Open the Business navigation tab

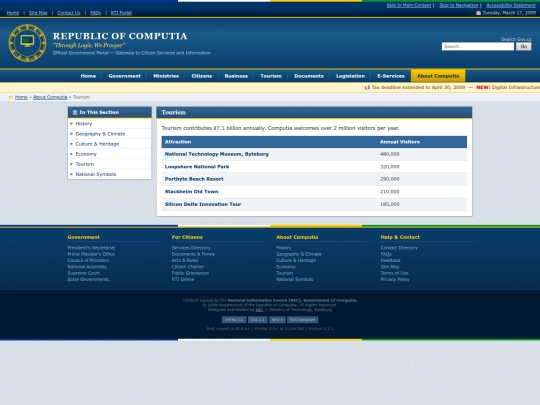coord(236,76)
